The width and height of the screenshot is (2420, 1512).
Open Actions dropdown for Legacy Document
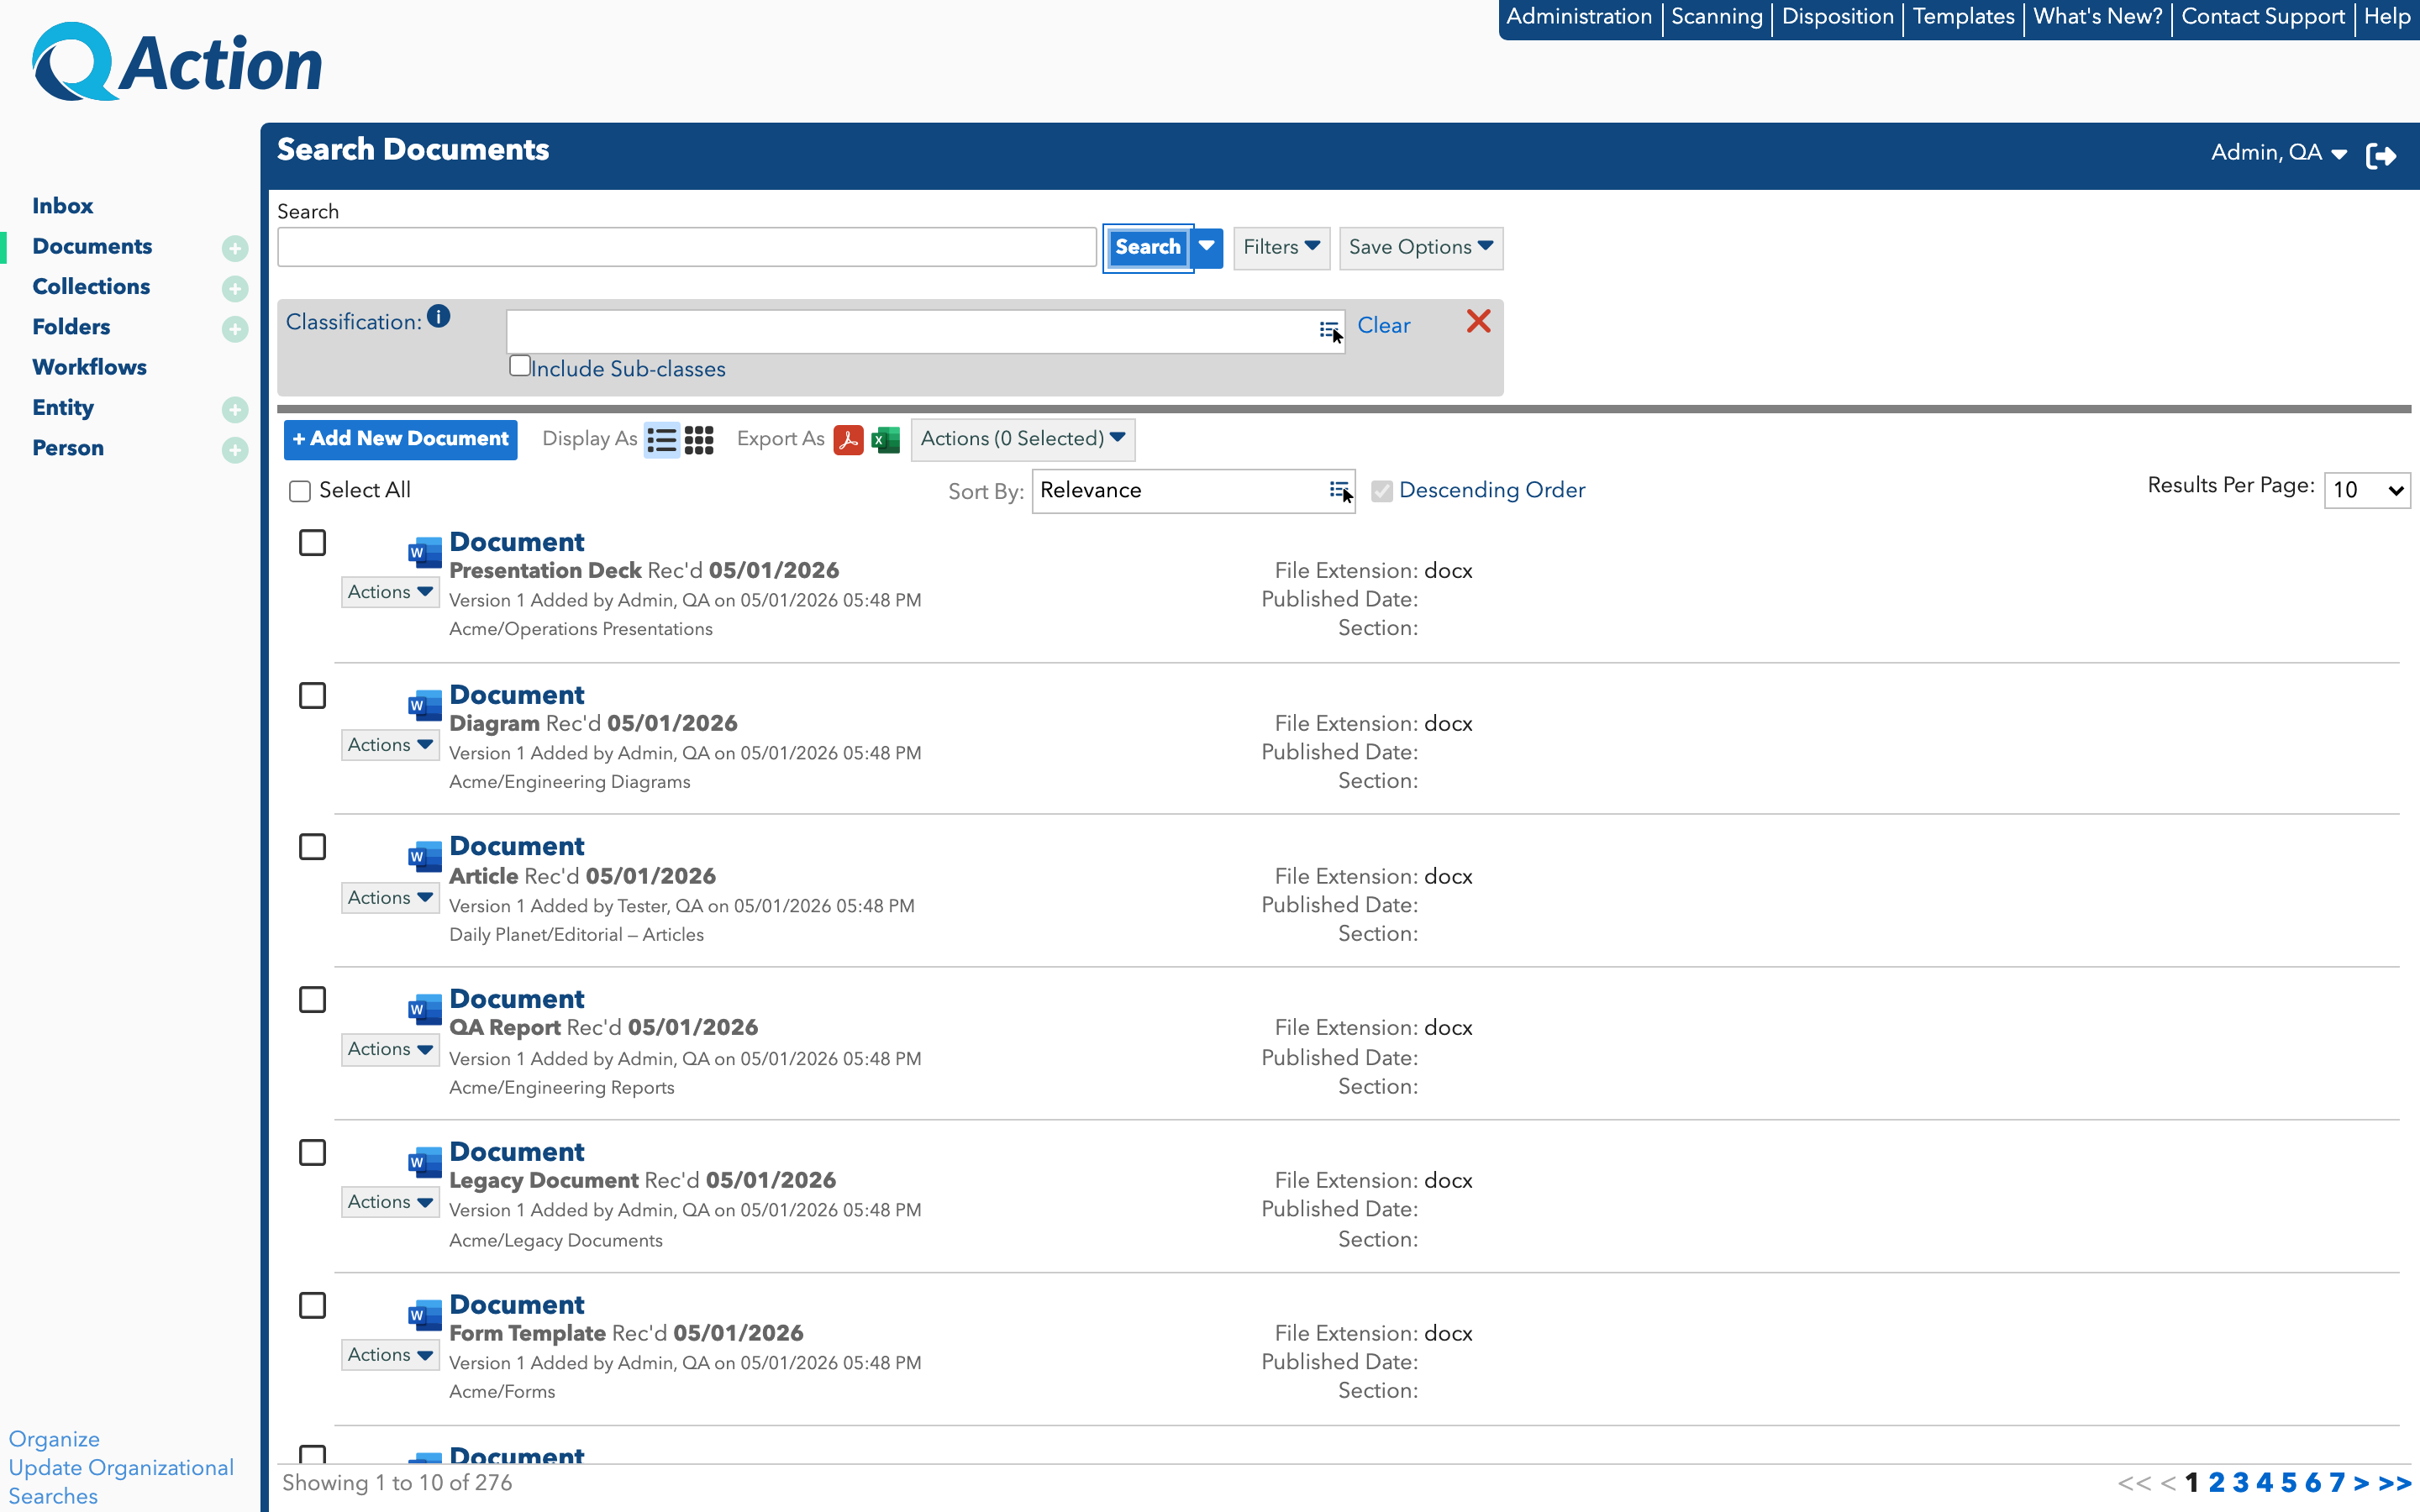(x=390, y=1203)
